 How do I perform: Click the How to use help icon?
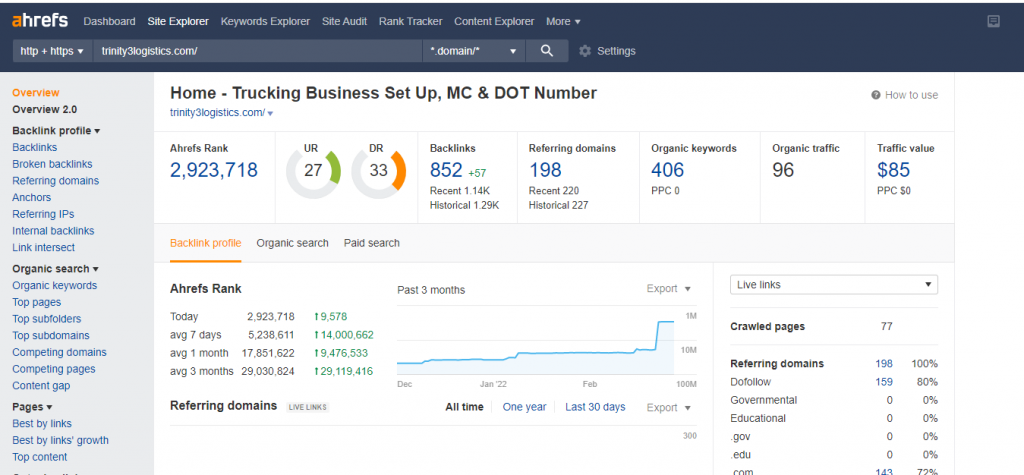pyautogui.click(x=876, y=95)
